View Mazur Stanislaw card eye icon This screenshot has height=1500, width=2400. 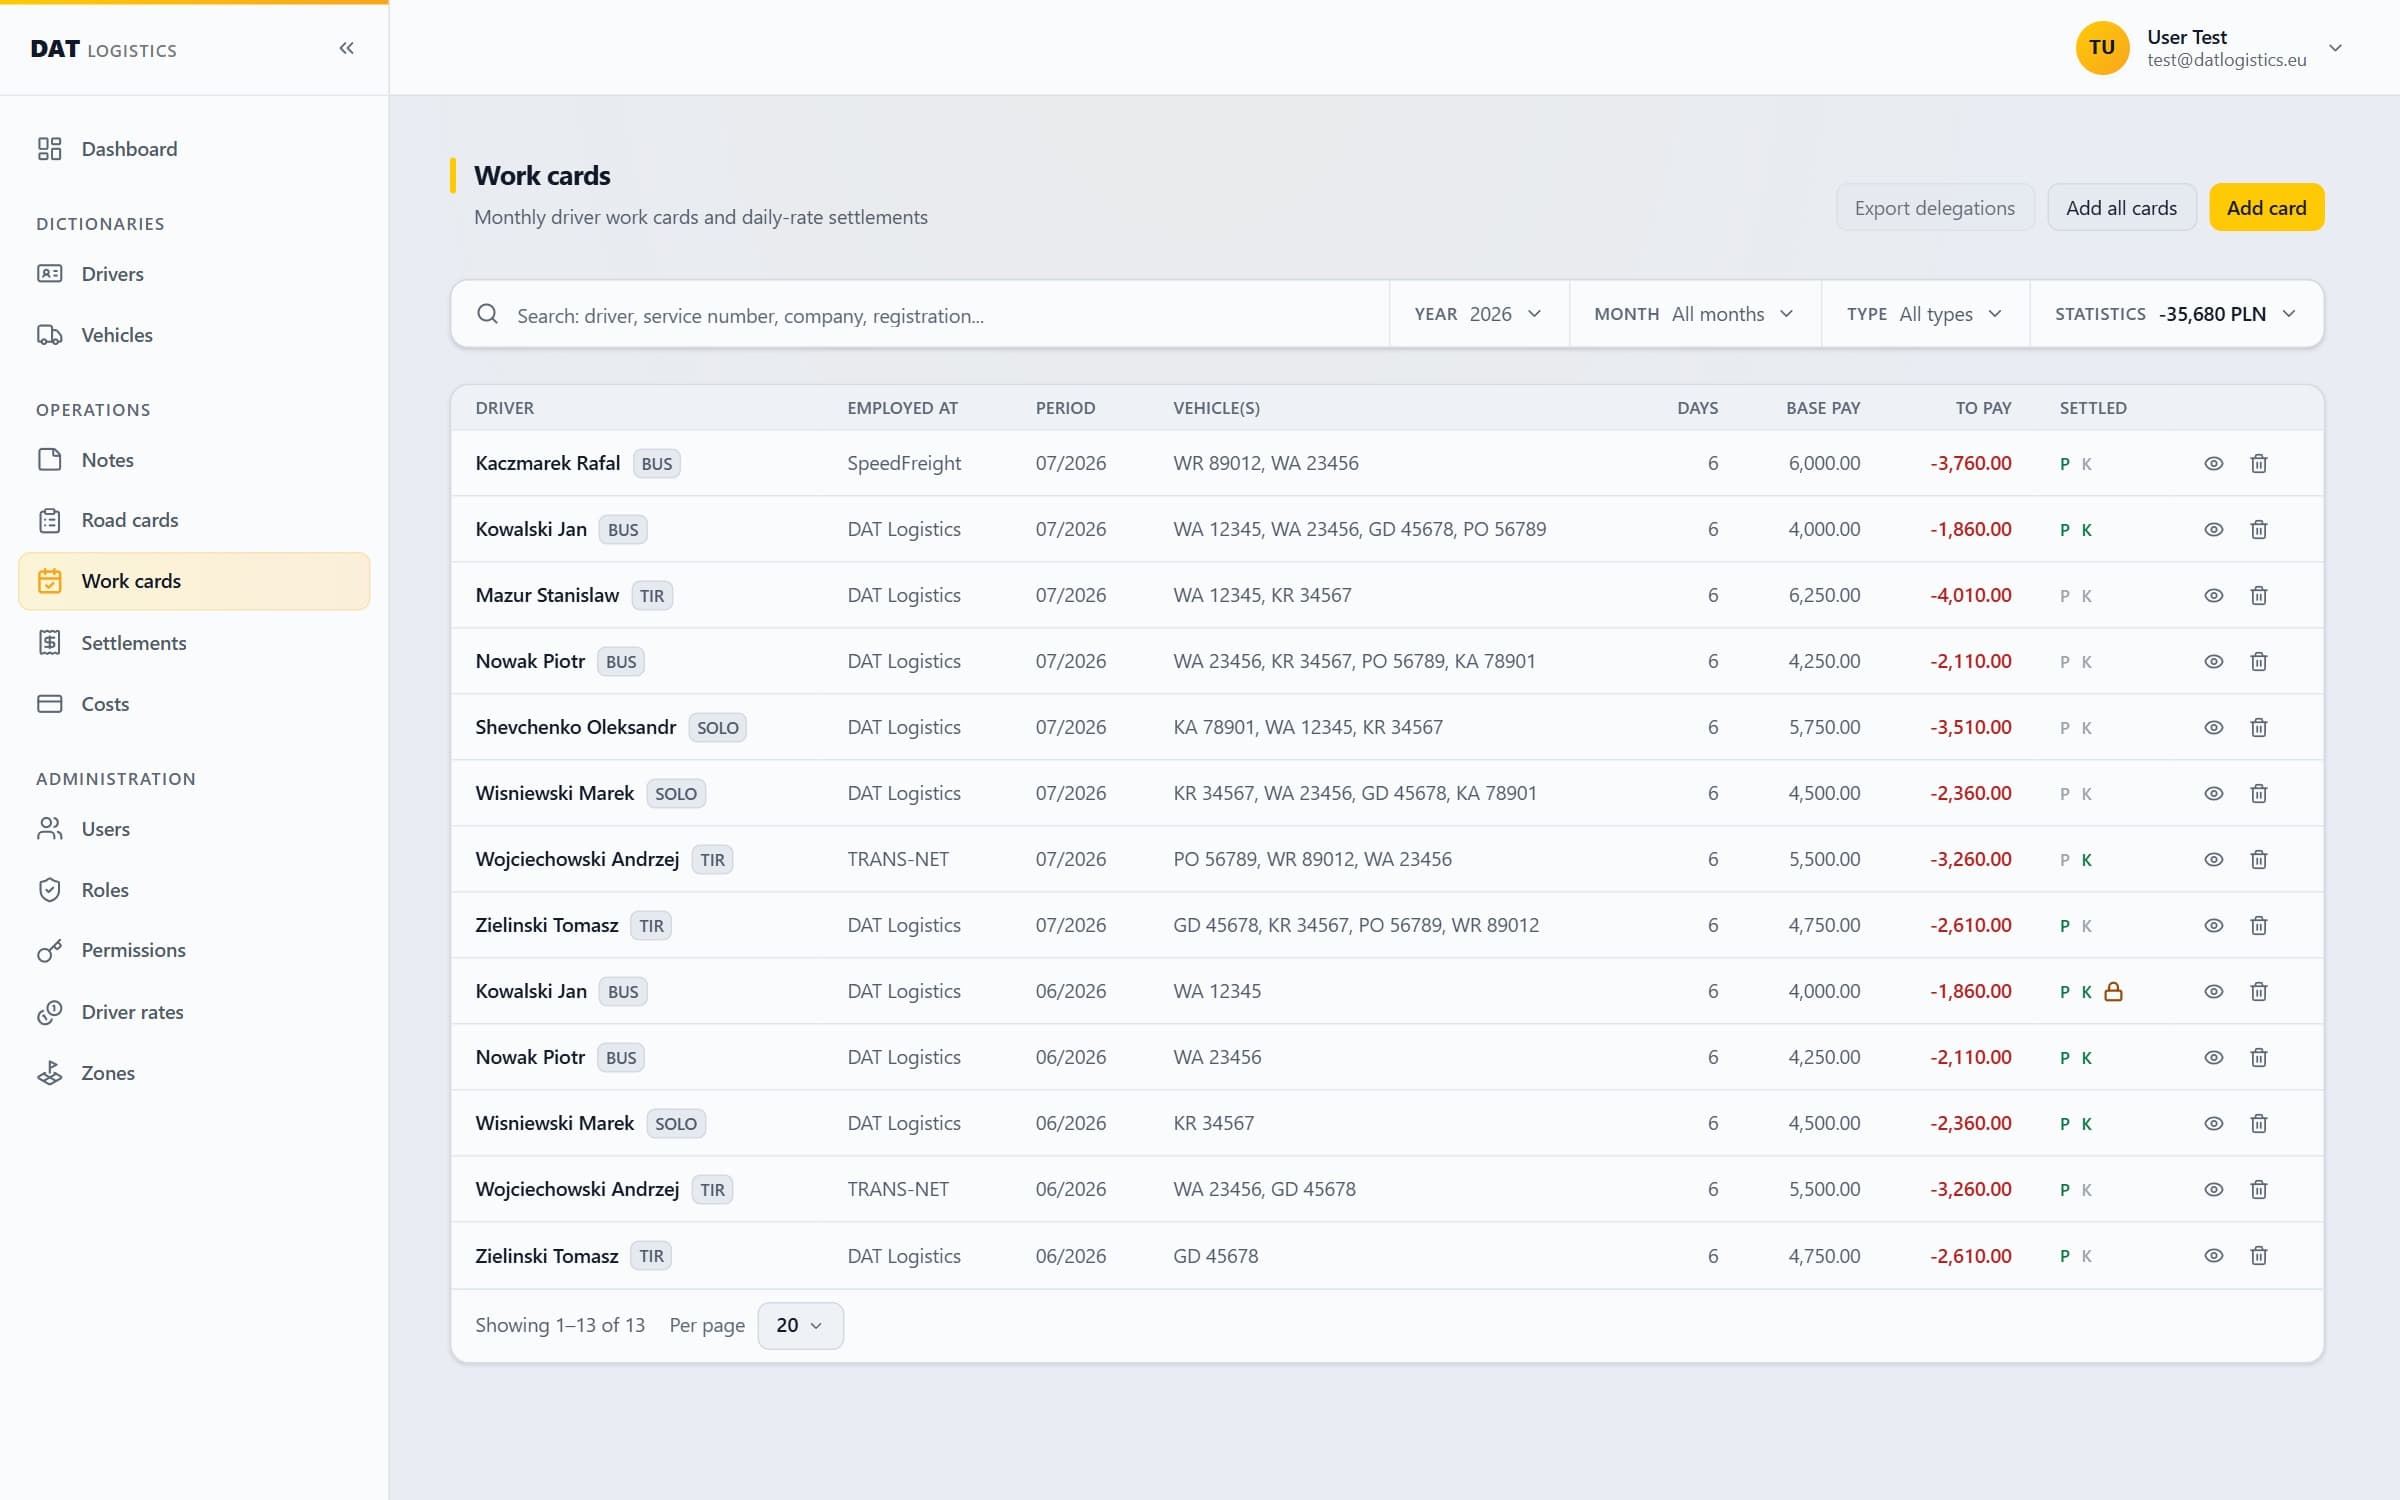(2213, 595)
